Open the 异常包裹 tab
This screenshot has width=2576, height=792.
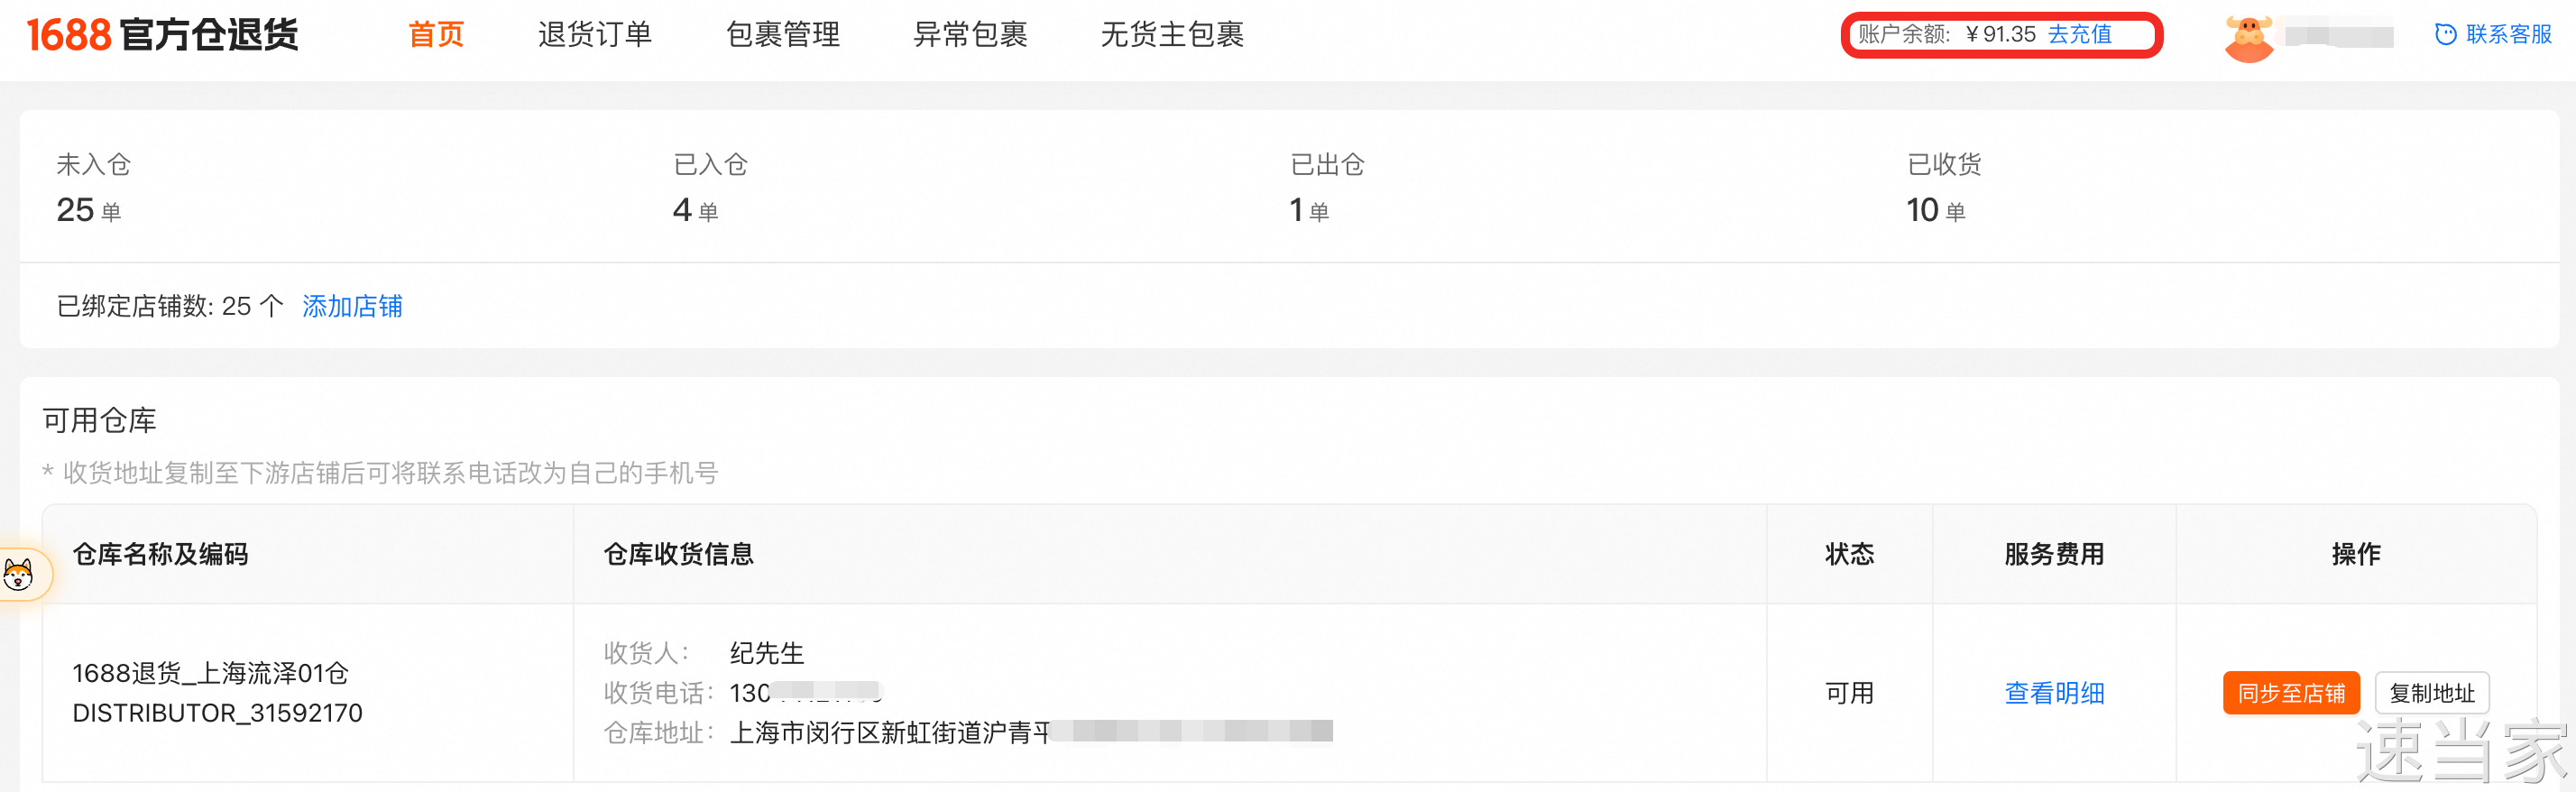970,35
